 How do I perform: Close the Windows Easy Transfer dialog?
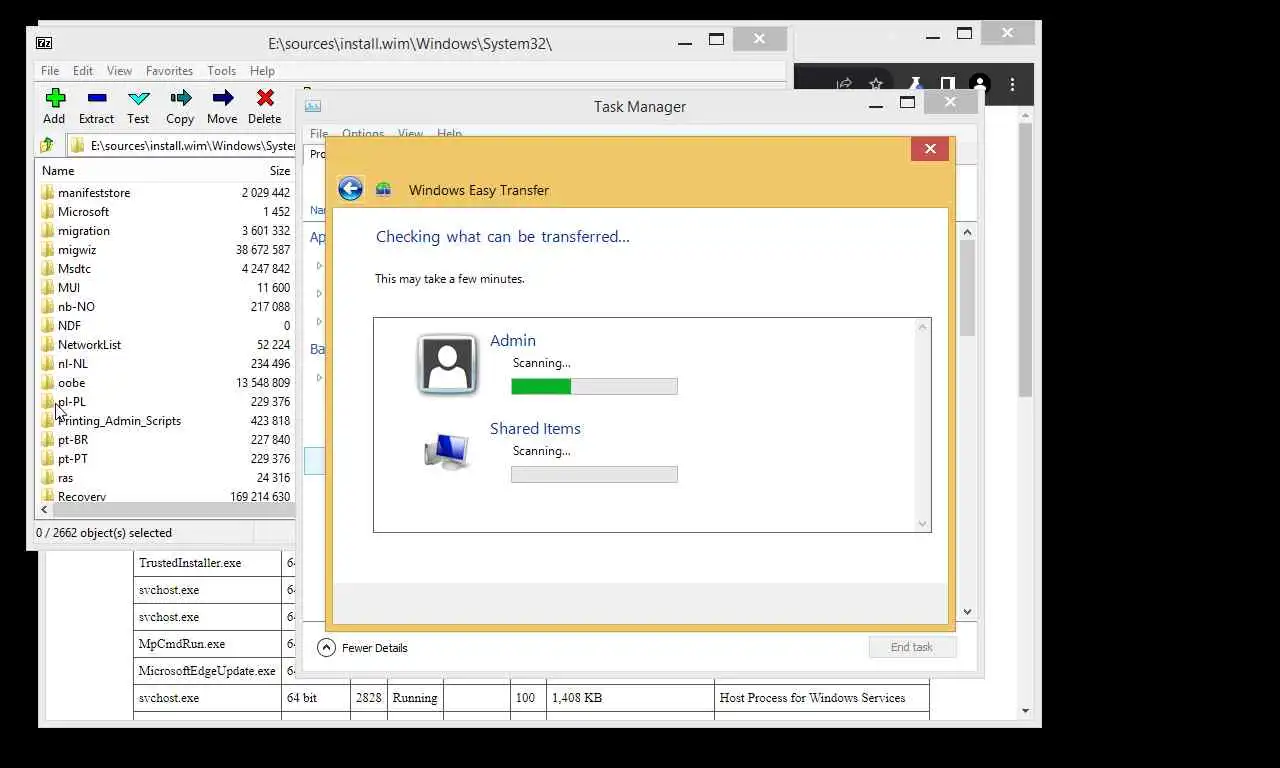pos(930,149)
